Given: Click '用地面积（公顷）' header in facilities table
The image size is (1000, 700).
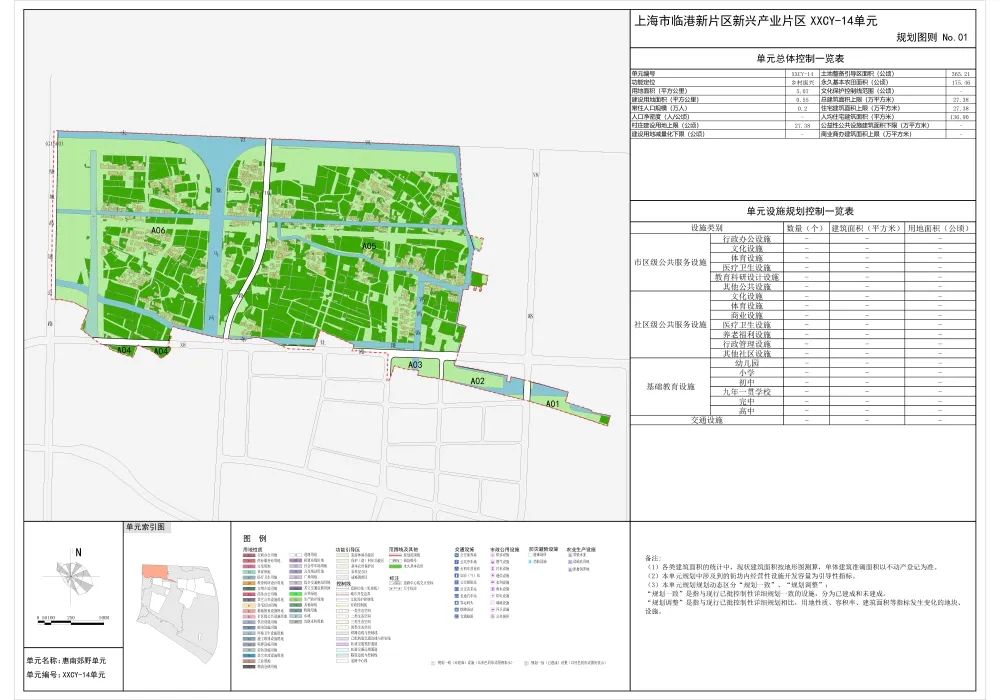Looking at the screenshot, I should pos(939,228).
